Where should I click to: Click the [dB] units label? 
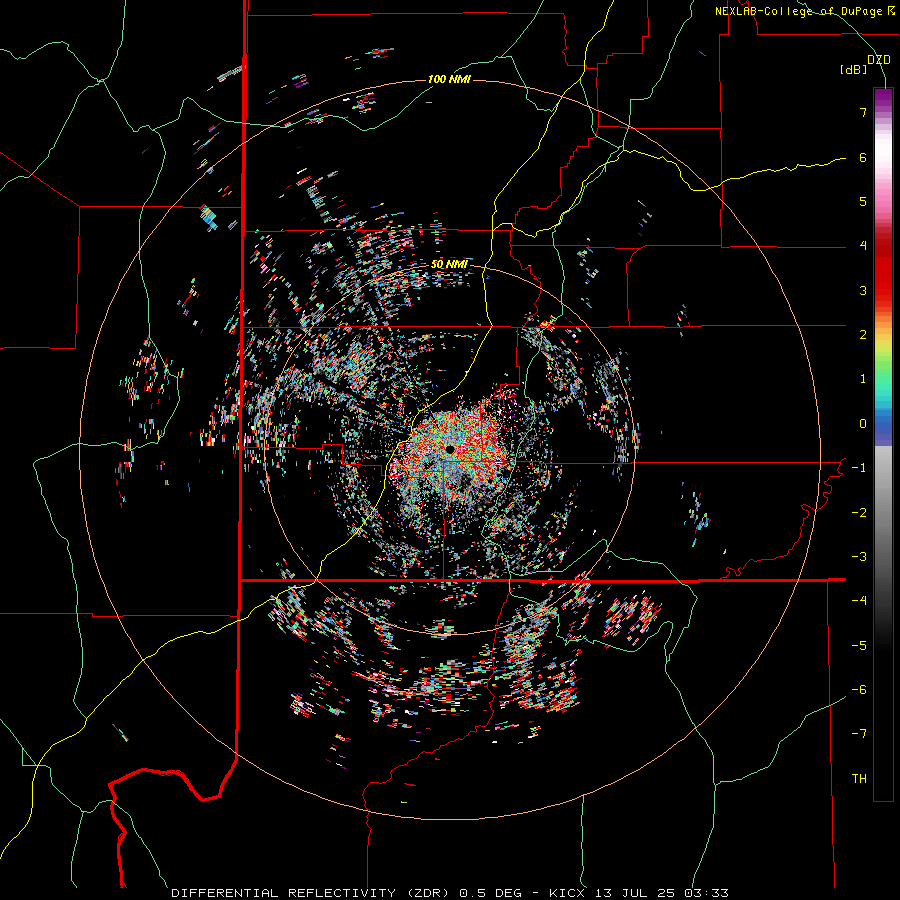(853, 70)
